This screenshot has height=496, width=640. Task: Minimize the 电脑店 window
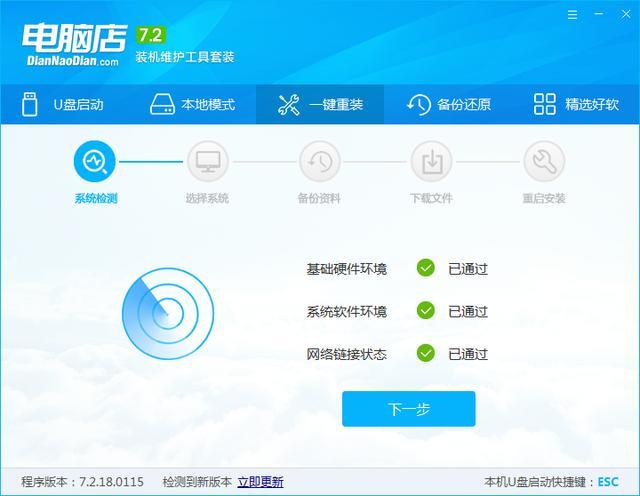(599, 14)
